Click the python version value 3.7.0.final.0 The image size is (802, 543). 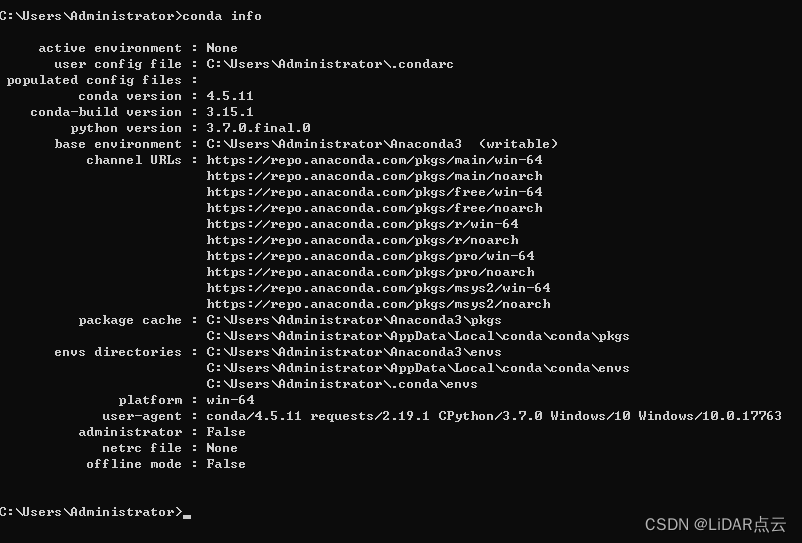point(258,128)
